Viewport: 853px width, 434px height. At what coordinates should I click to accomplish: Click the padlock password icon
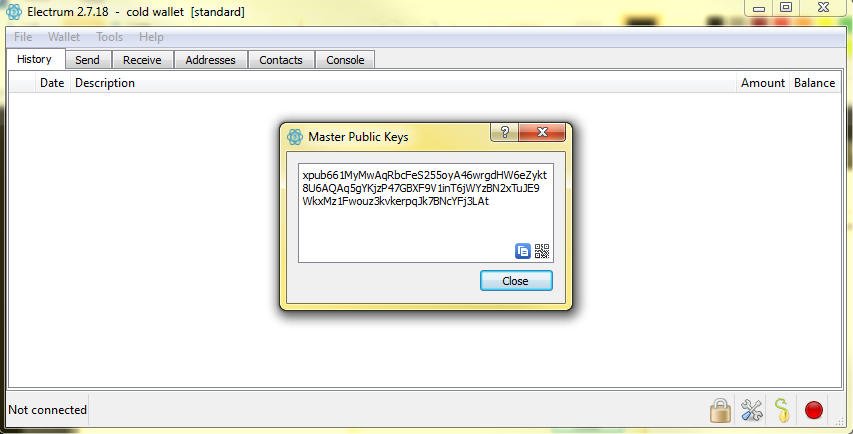pos(720,410)
